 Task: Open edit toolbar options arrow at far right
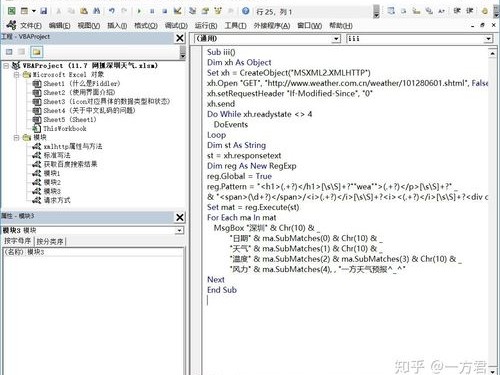[497, 12]
